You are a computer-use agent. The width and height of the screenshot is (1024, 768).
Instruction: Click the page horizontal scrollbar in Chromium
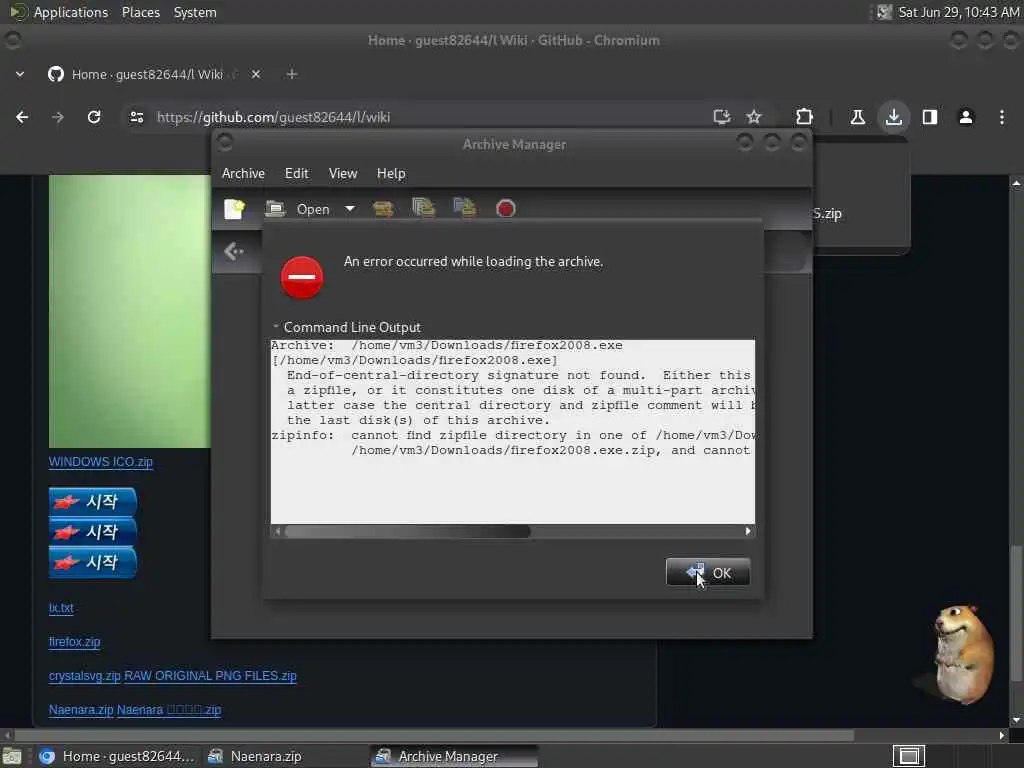(x=434, y=736)
